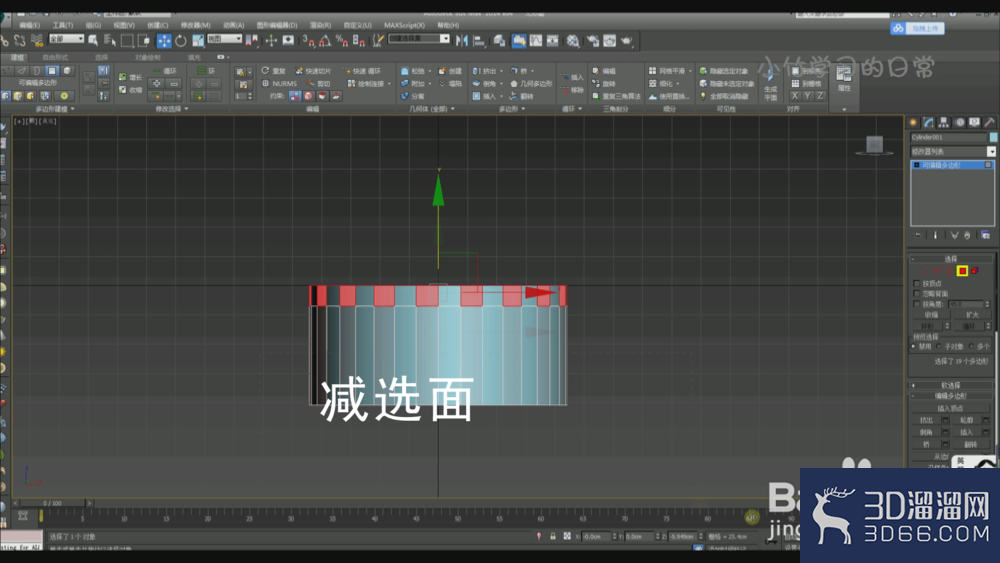This screenshot has width=1000, height=563.
Task: Toggle Spinner Snap icon
Action: coord(359,41)
